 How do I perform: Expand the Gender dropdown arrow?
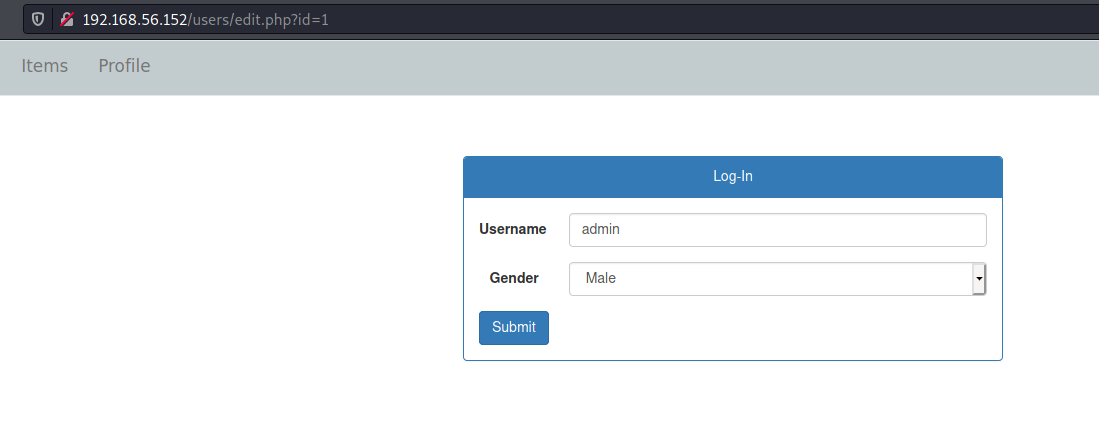979,279
